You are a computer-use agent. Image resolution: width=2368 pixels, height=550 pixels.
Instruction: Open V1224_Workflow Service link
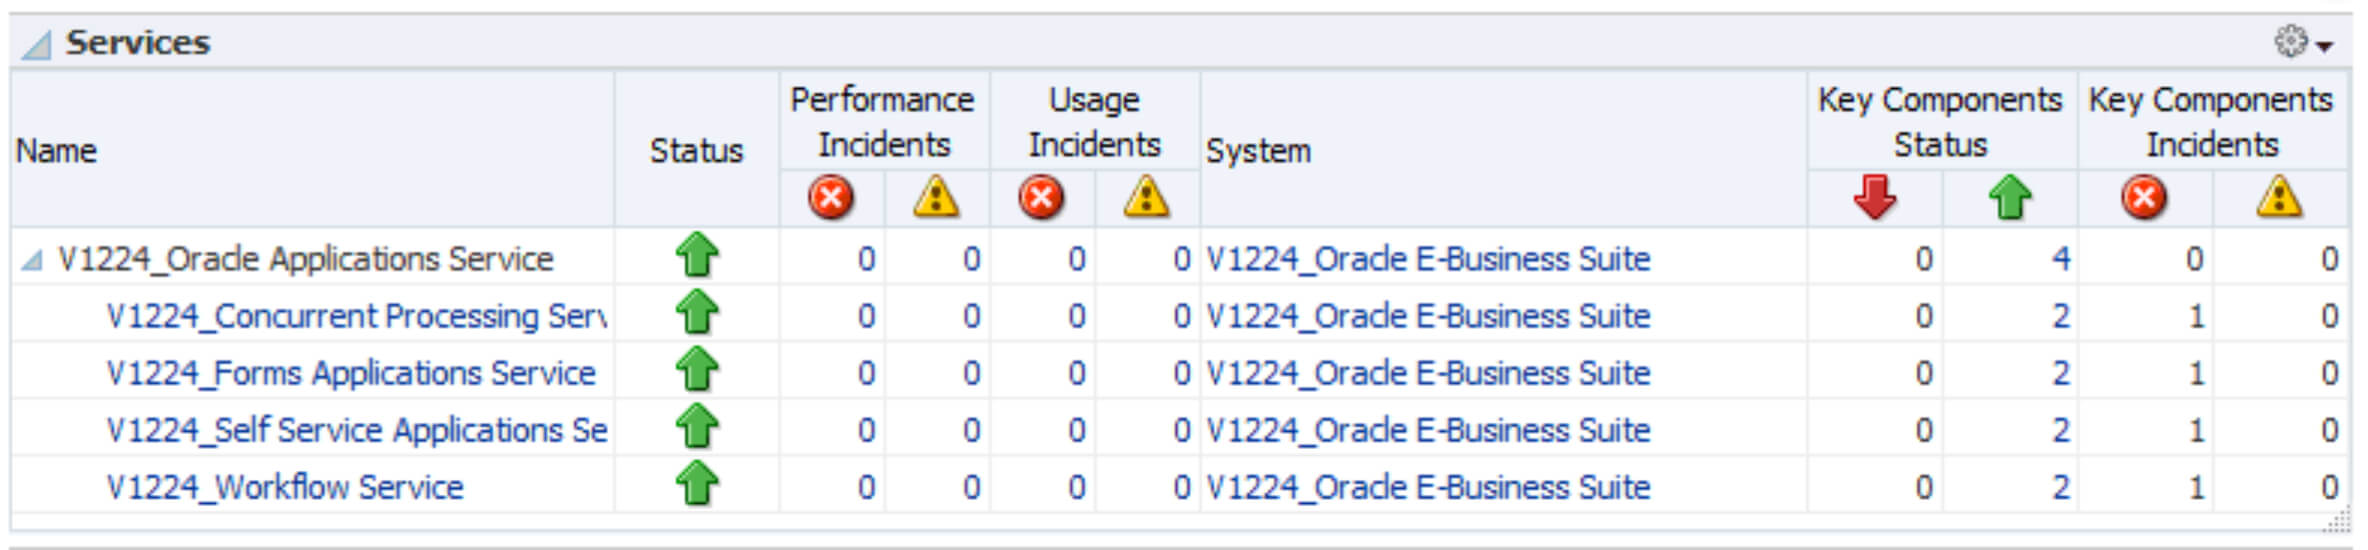(285, 487)
